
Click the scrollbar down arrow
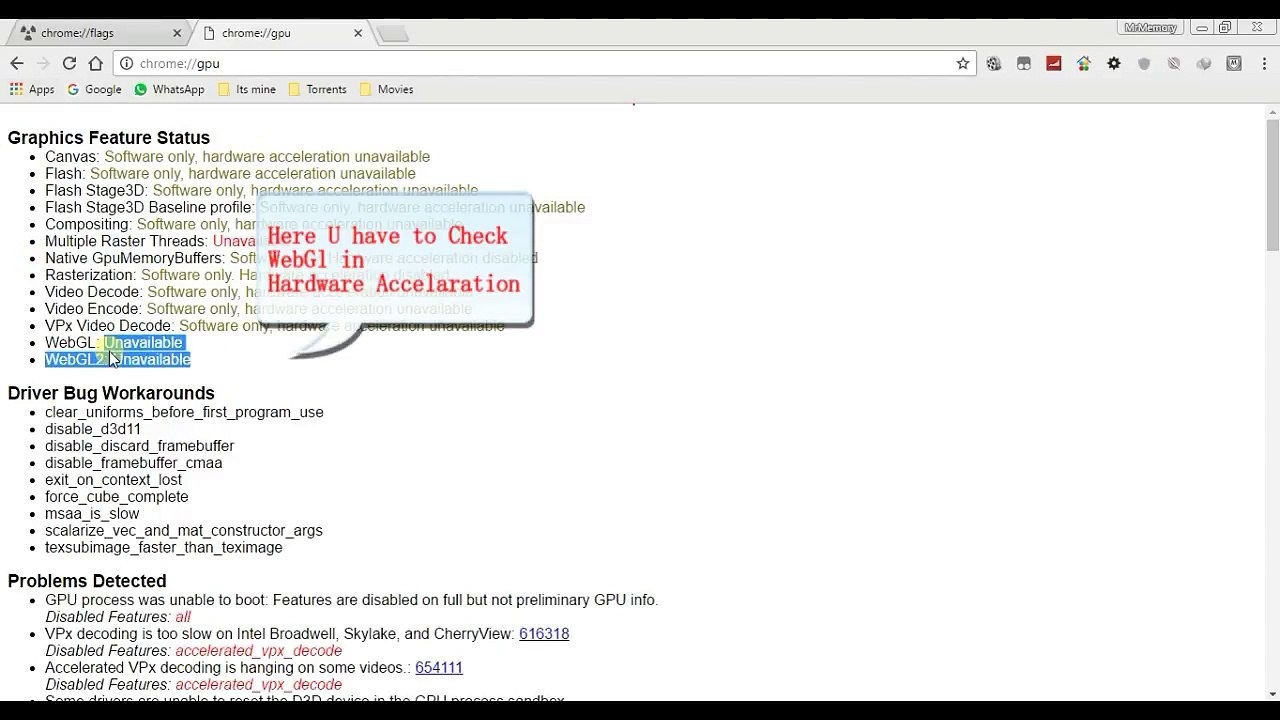pos(1272,693)
